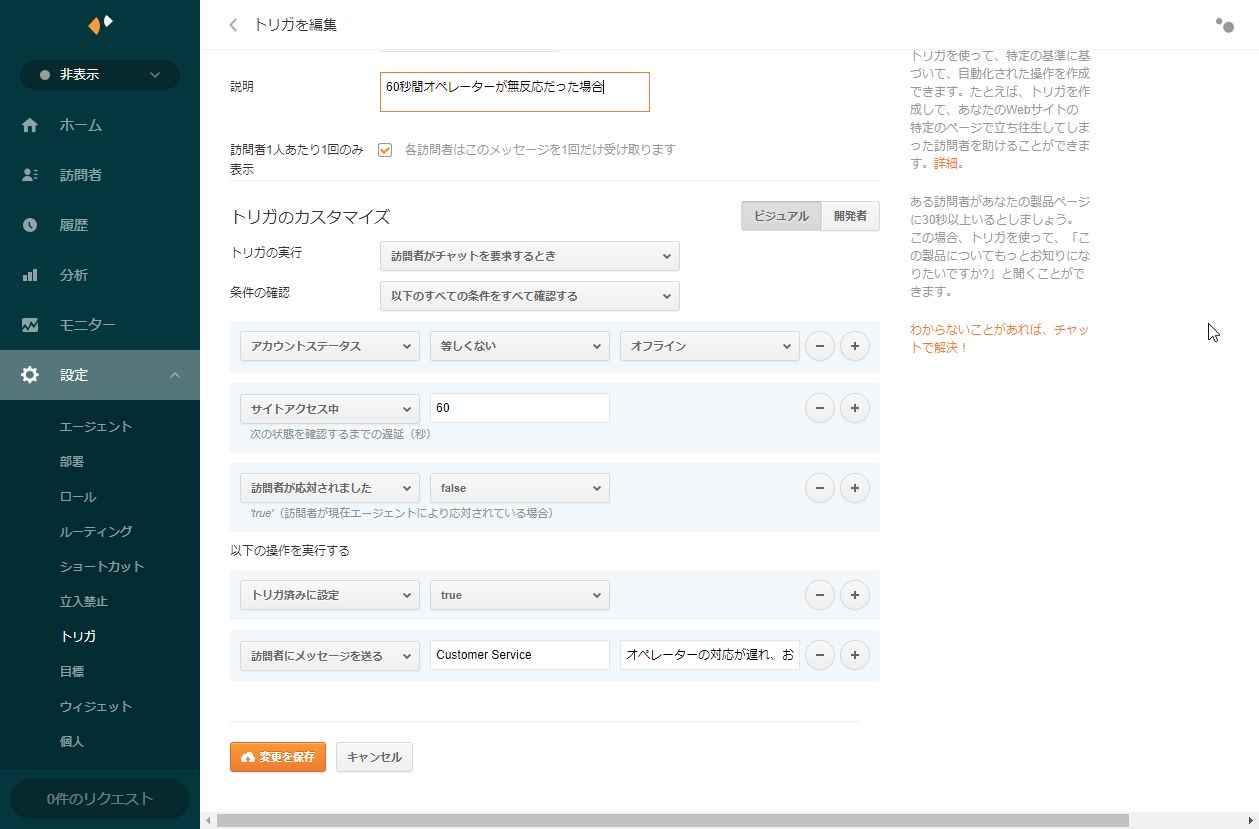Click the home icon in sidebar
The image size is (1259, 829).
tap(30, 125)
